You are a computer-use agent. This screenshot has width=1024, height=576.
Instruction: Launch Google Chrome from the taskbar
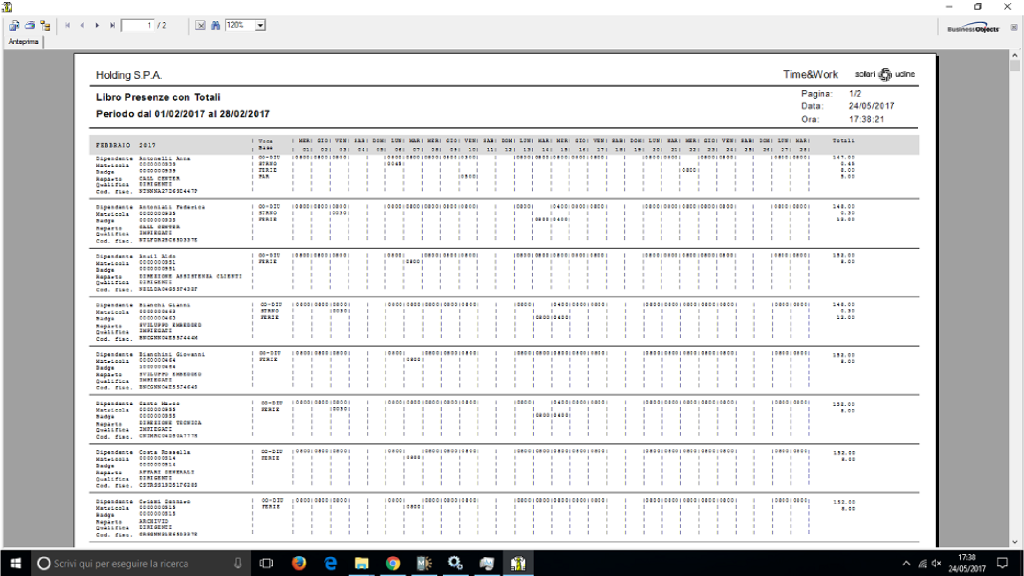[392, 563]
